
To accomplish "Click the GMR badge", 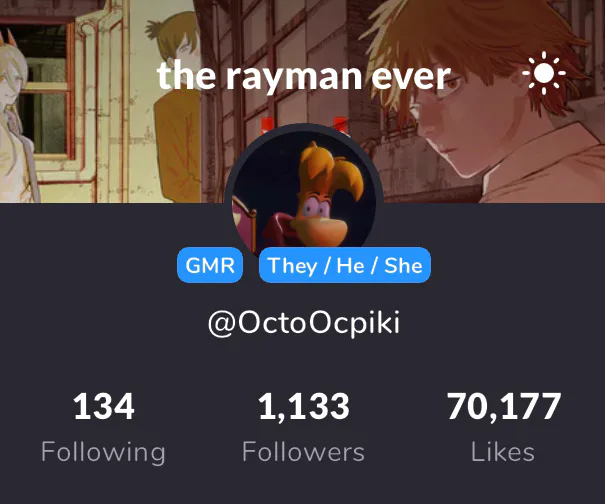I will (210, 265).
